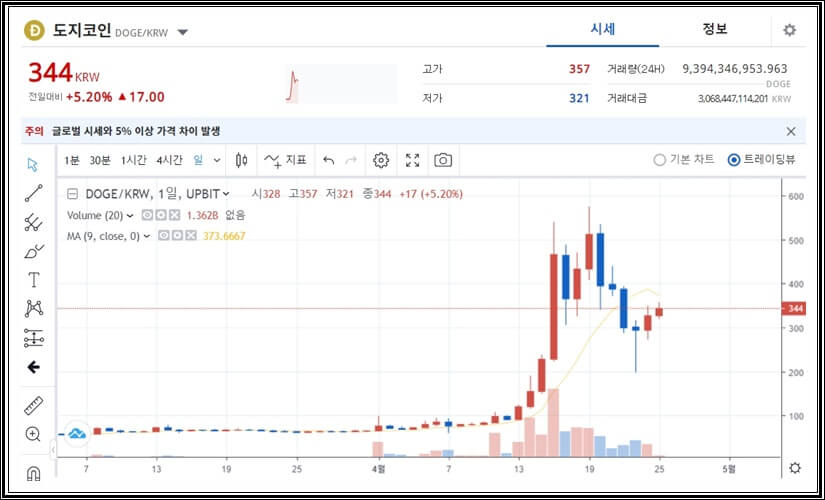Close the 주의 price difference notice
The width and height of the screenshot is (825, 500).
(791, 132)
